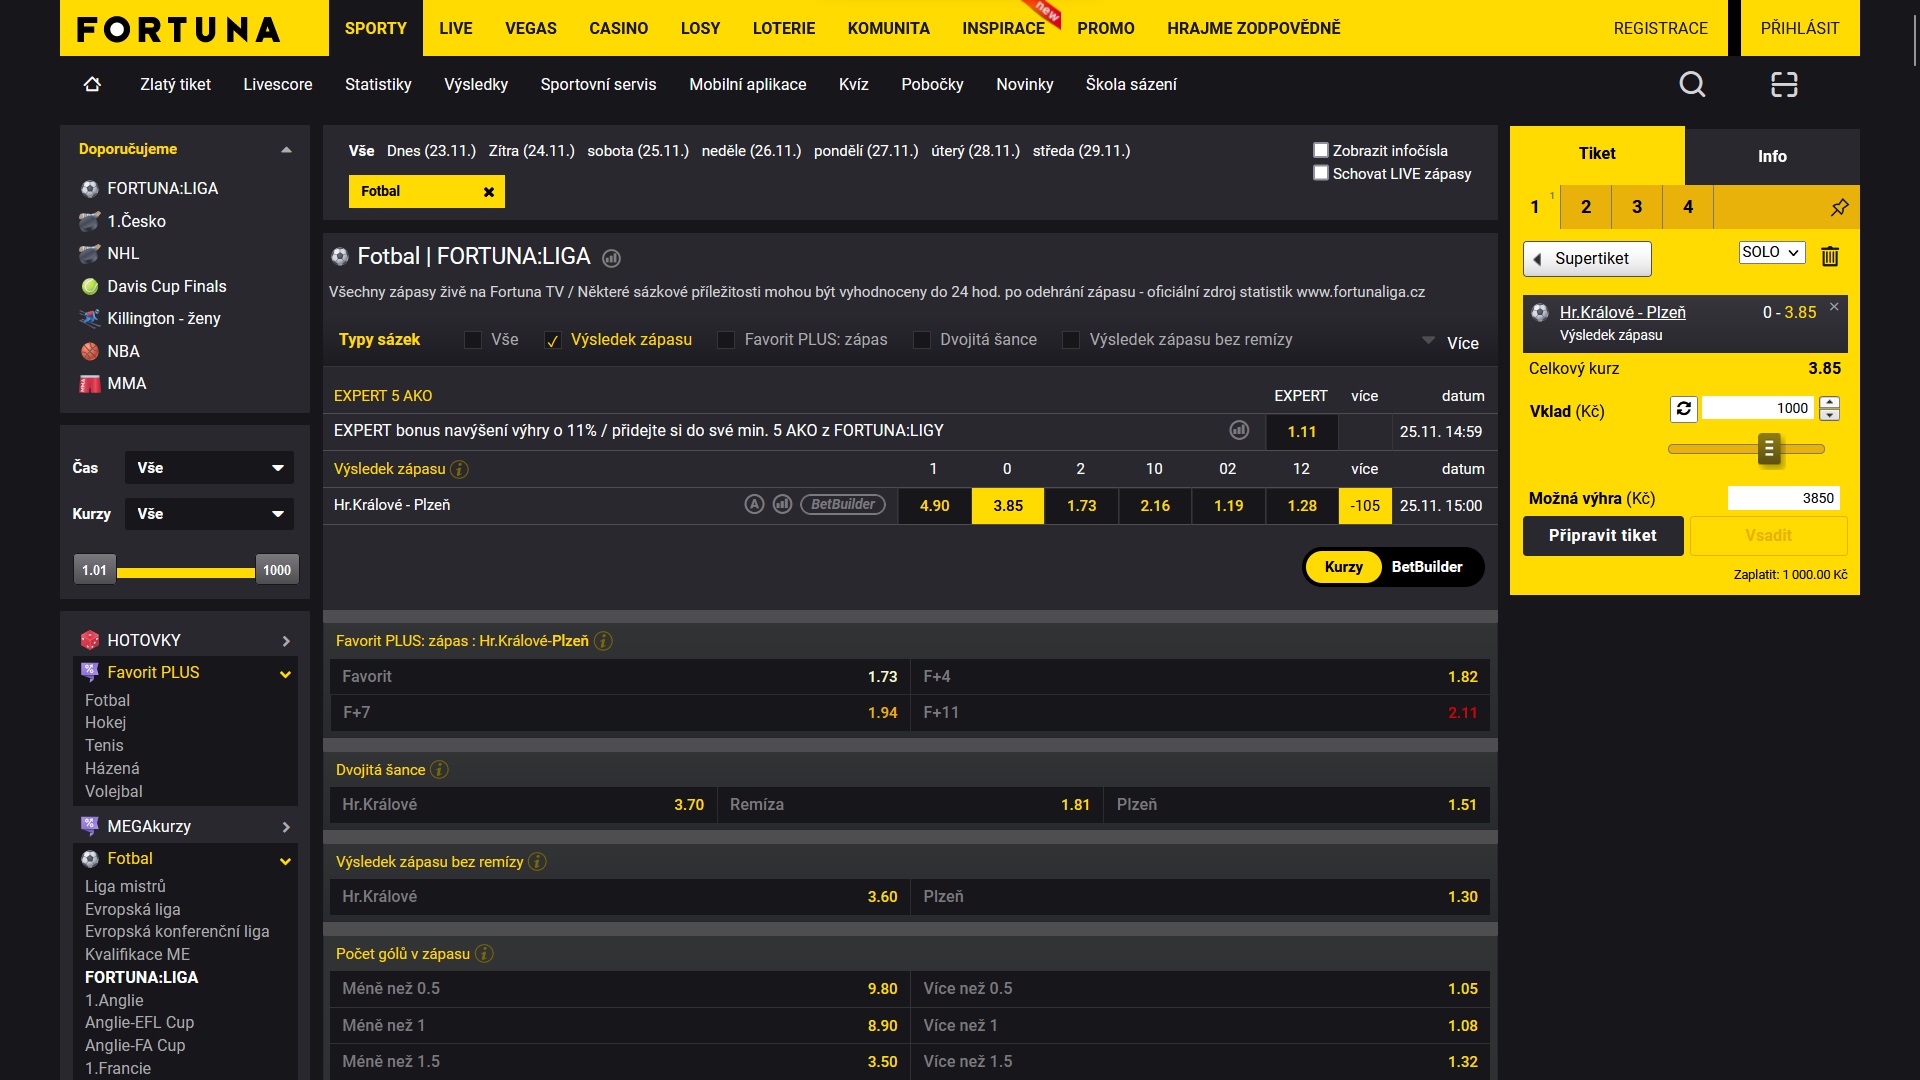
Task: Show info for Výsledek zápasu column
Action: pyautogui.click(x=459, y=469)
